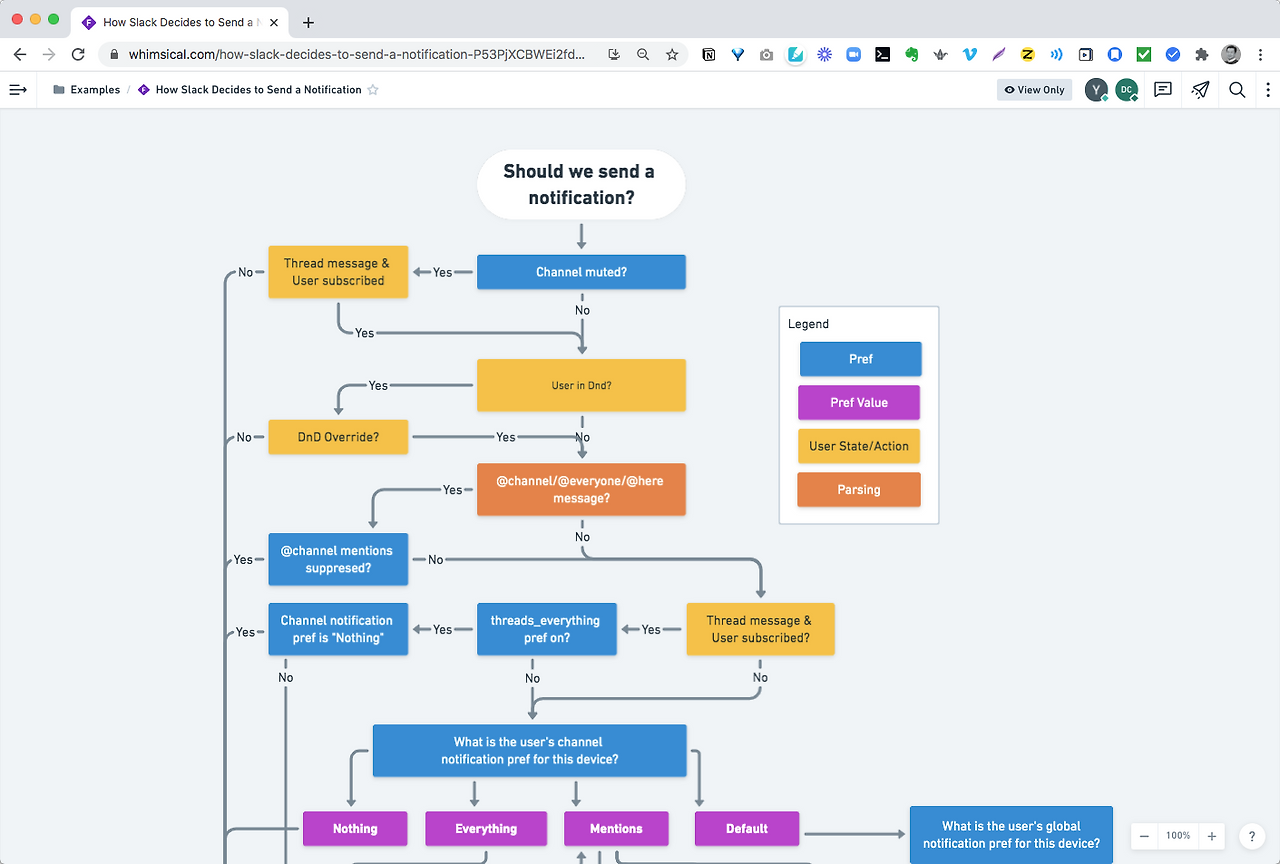Open the Vimeo extension icon
Screen dimensions: 1280x864
[970, 55]
